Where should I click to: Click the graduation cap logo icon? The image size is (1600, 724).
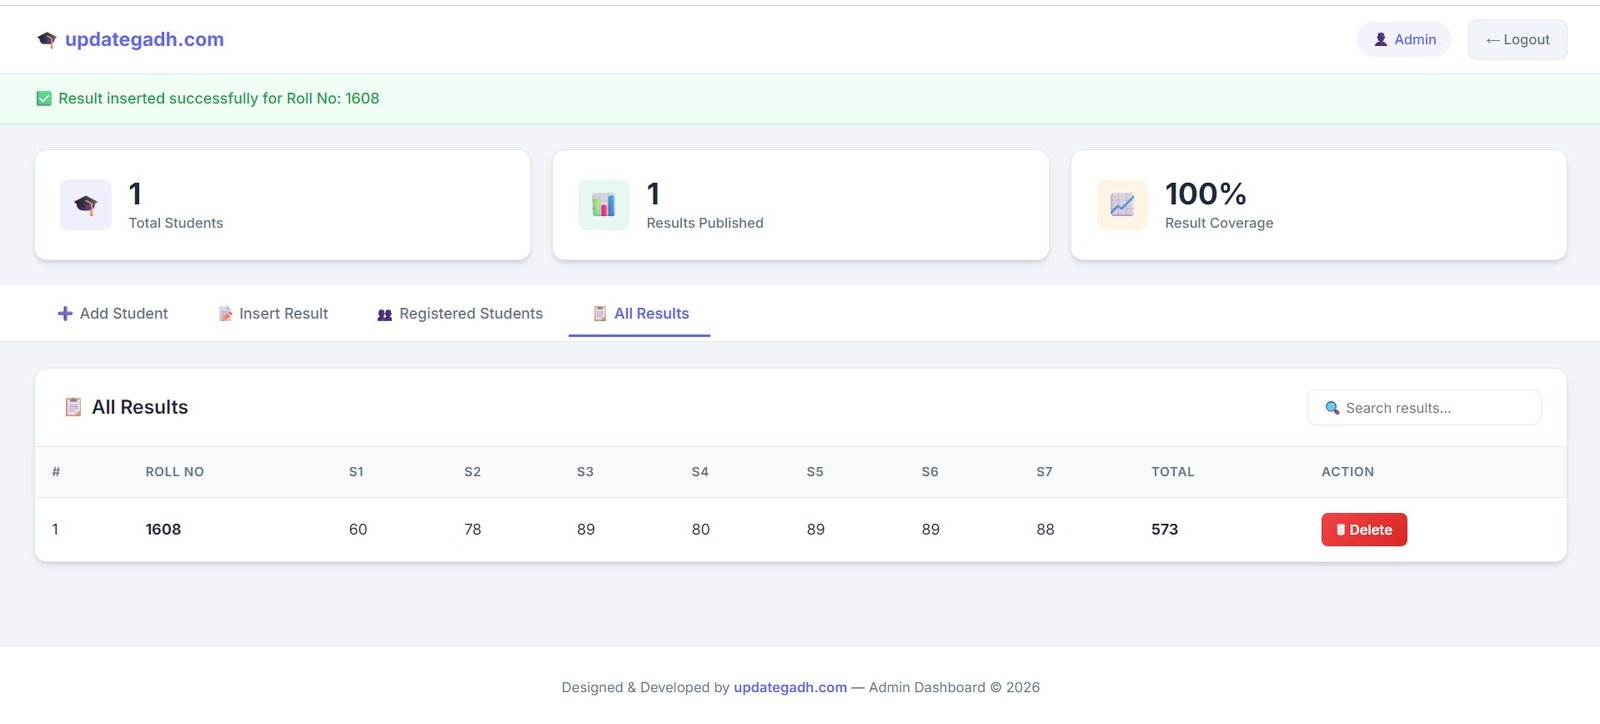click(x=46, y=40)
